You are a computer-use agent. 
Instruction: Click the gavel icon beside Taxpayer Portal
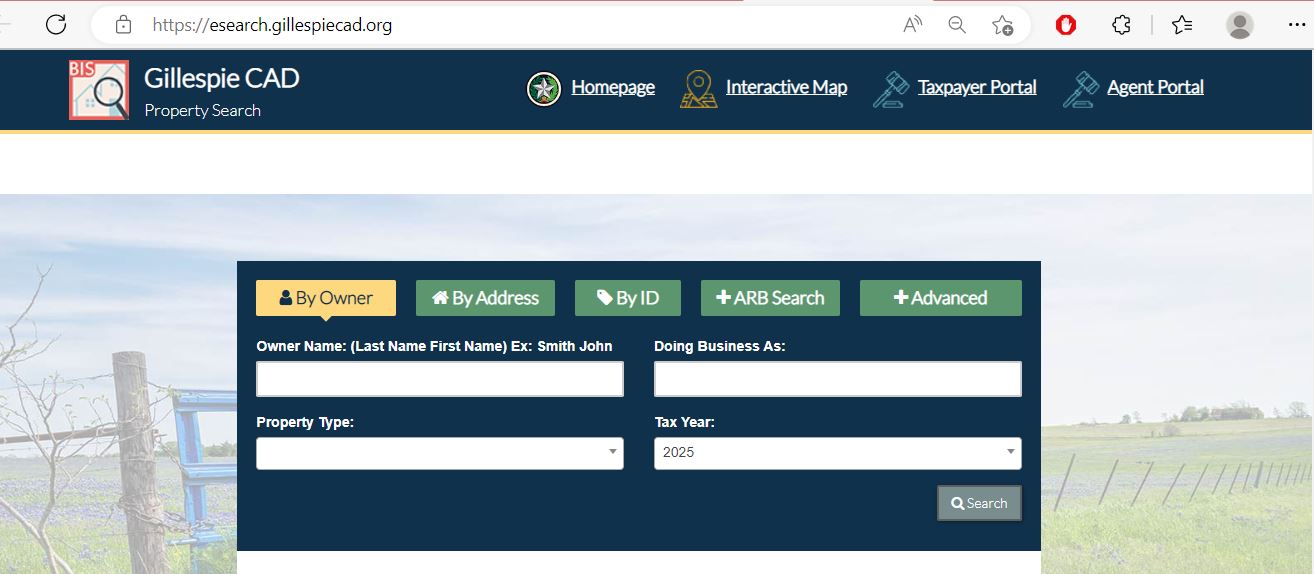click(x=890, y=89)
